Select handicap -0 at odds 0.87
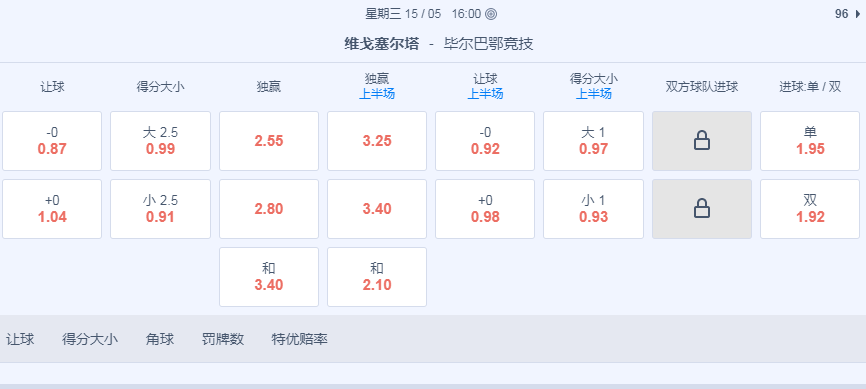866x389 pixels. pos(52,141)
